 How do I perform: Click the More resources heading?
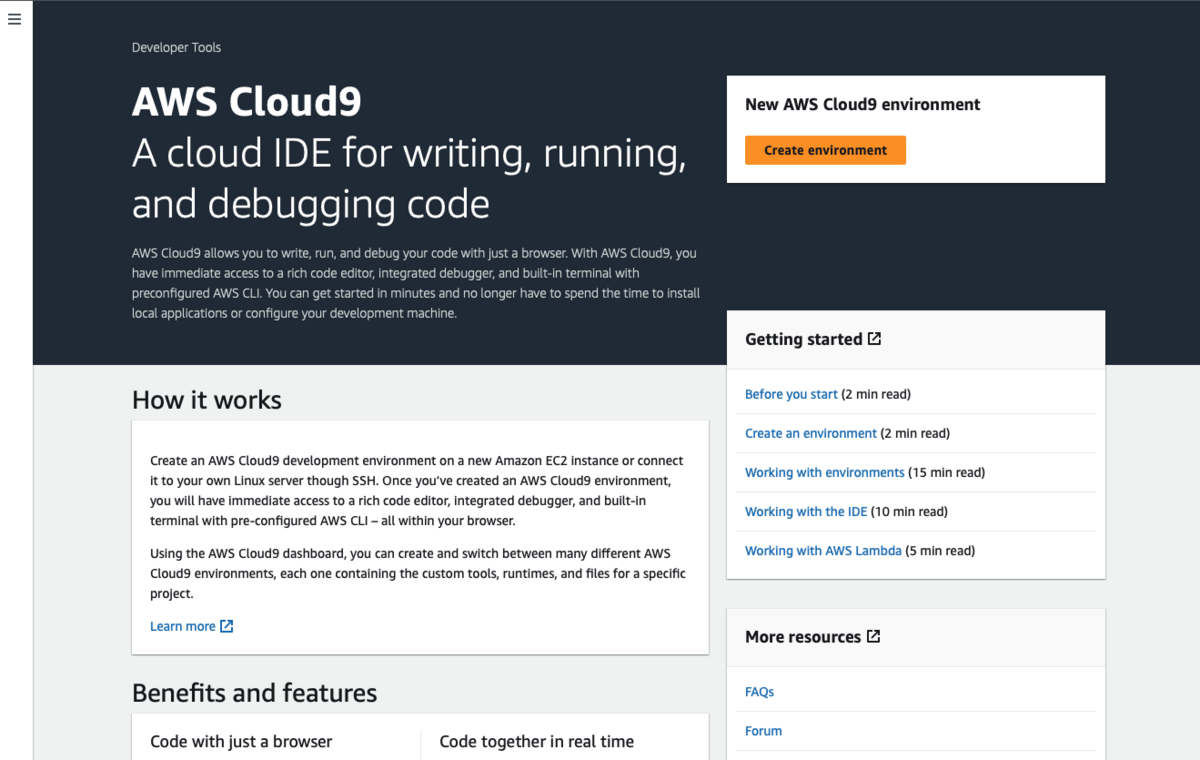coord(803,636)
